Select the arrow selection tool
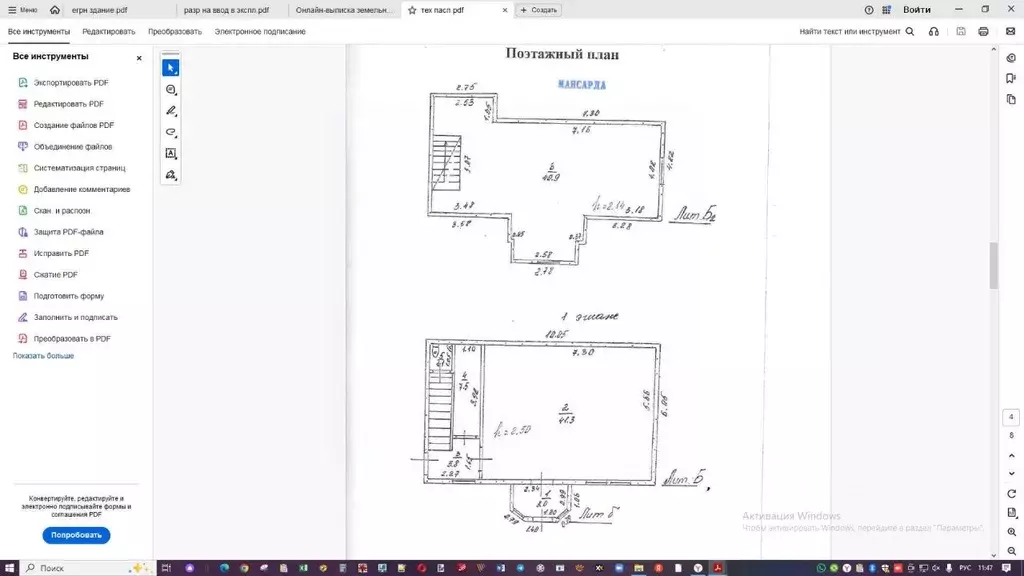This screenshot has width=1024, height=576. [170, 68]
